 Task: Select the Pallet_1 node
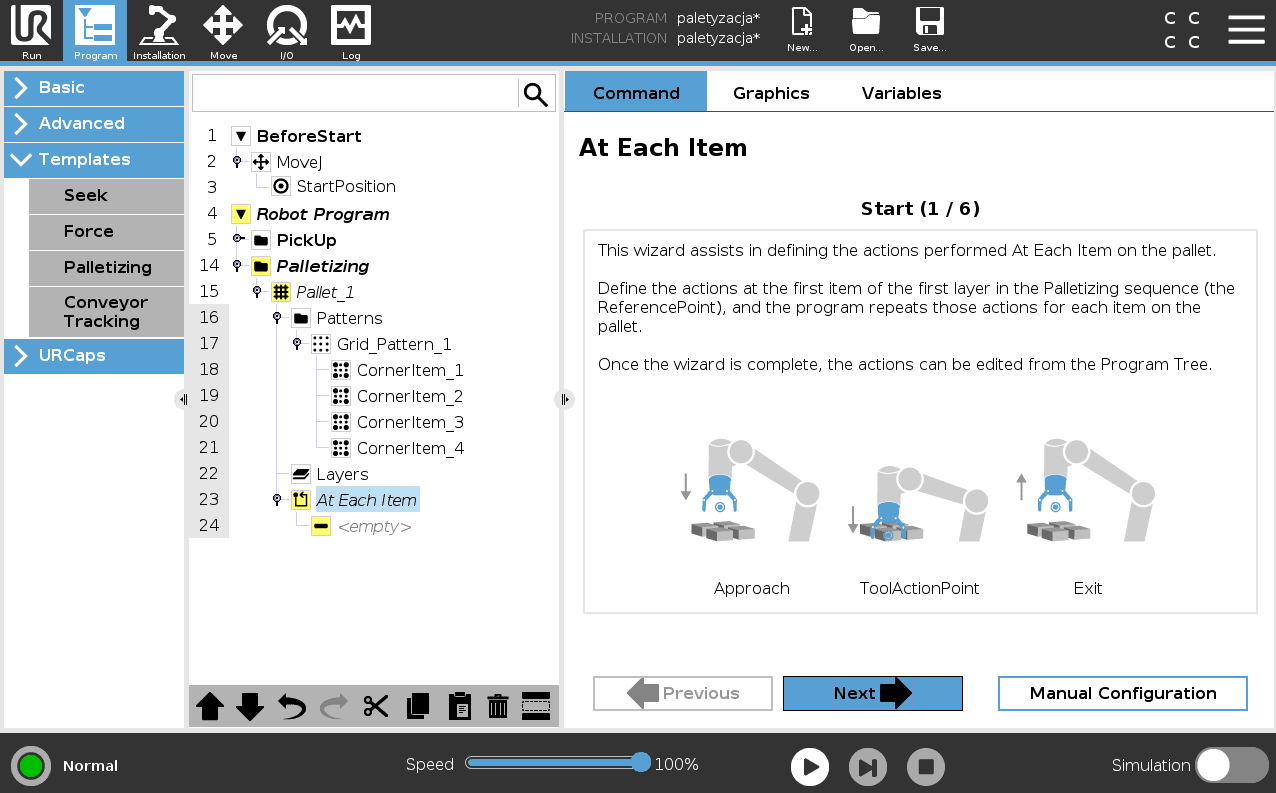click(x=325, y=292)
